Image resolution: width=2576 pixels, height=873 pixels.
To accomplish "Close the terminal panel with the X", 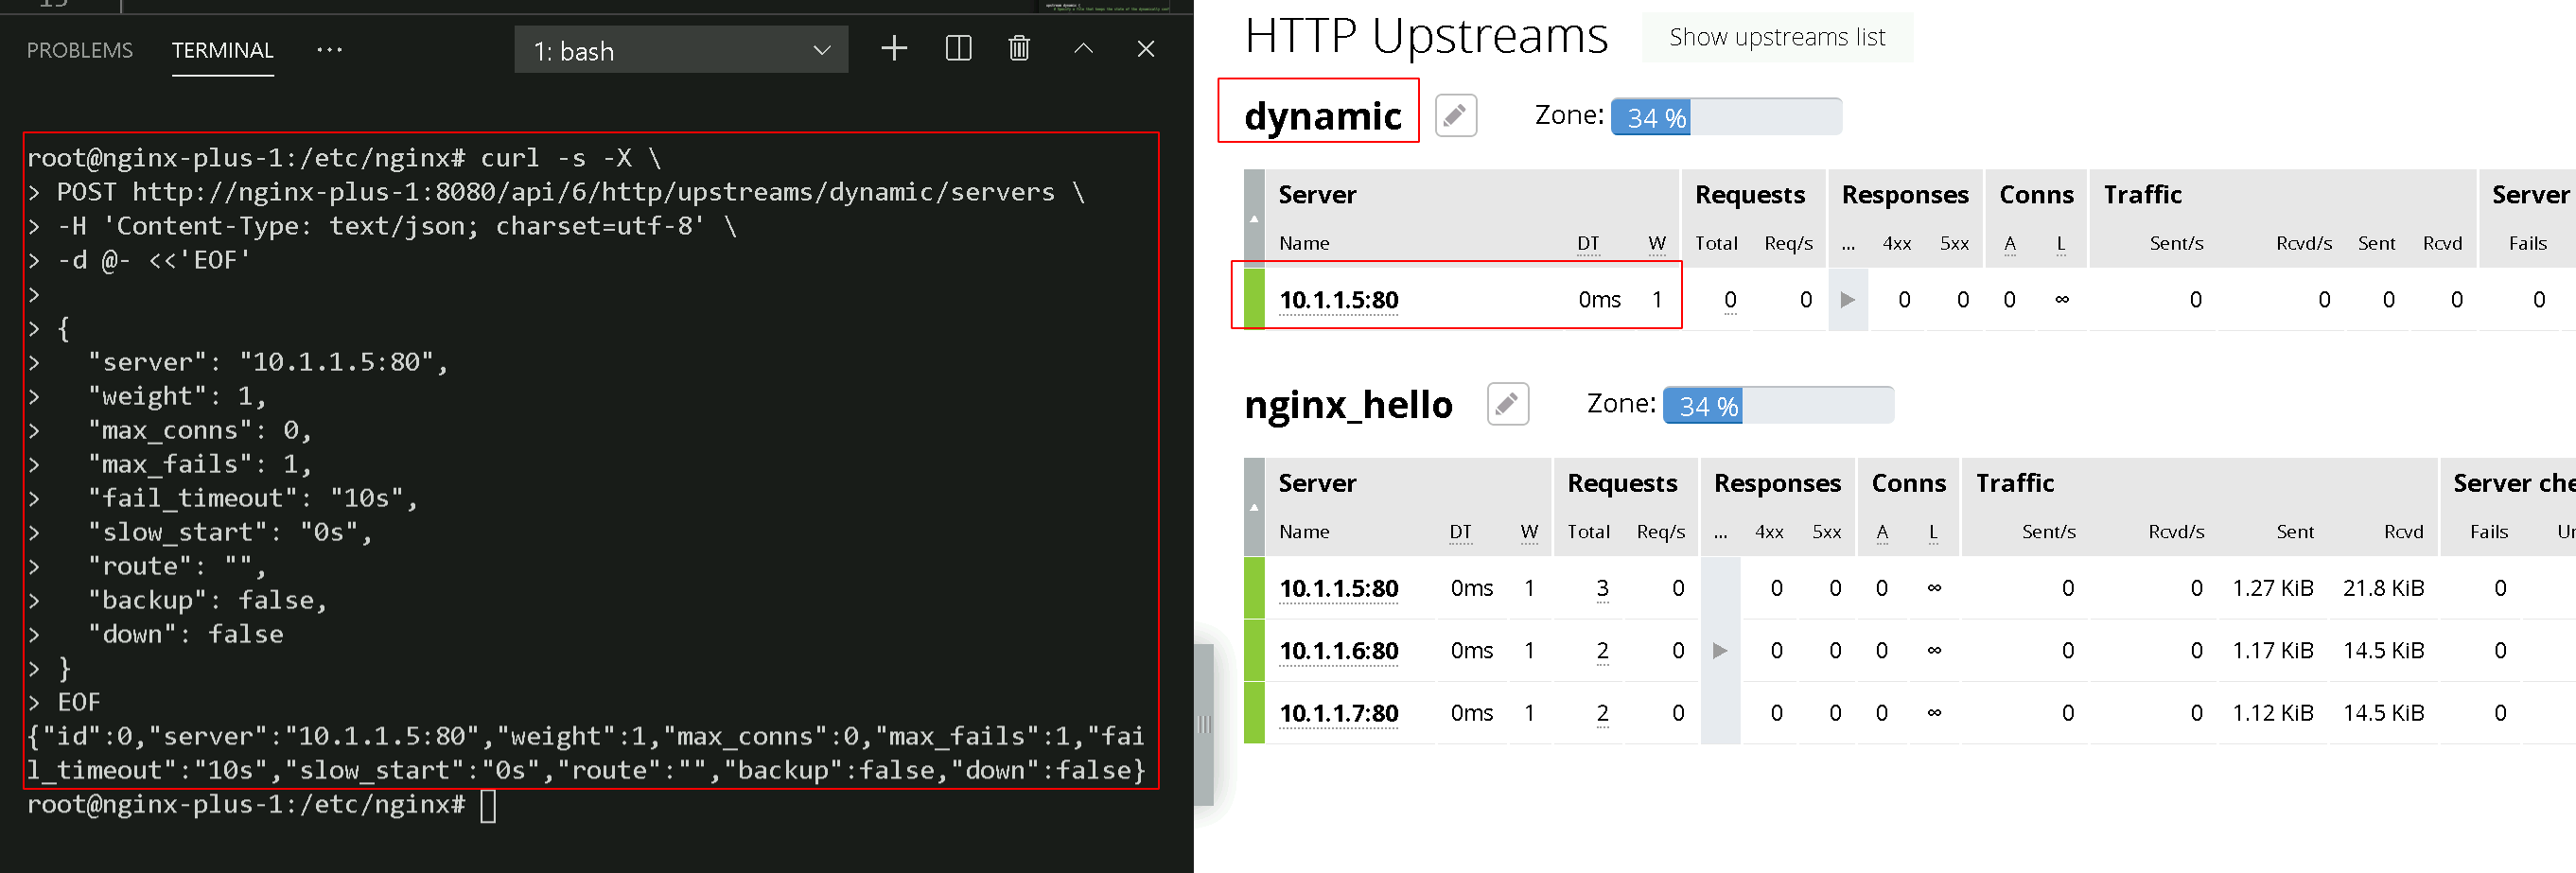I will click(1146, 48).
